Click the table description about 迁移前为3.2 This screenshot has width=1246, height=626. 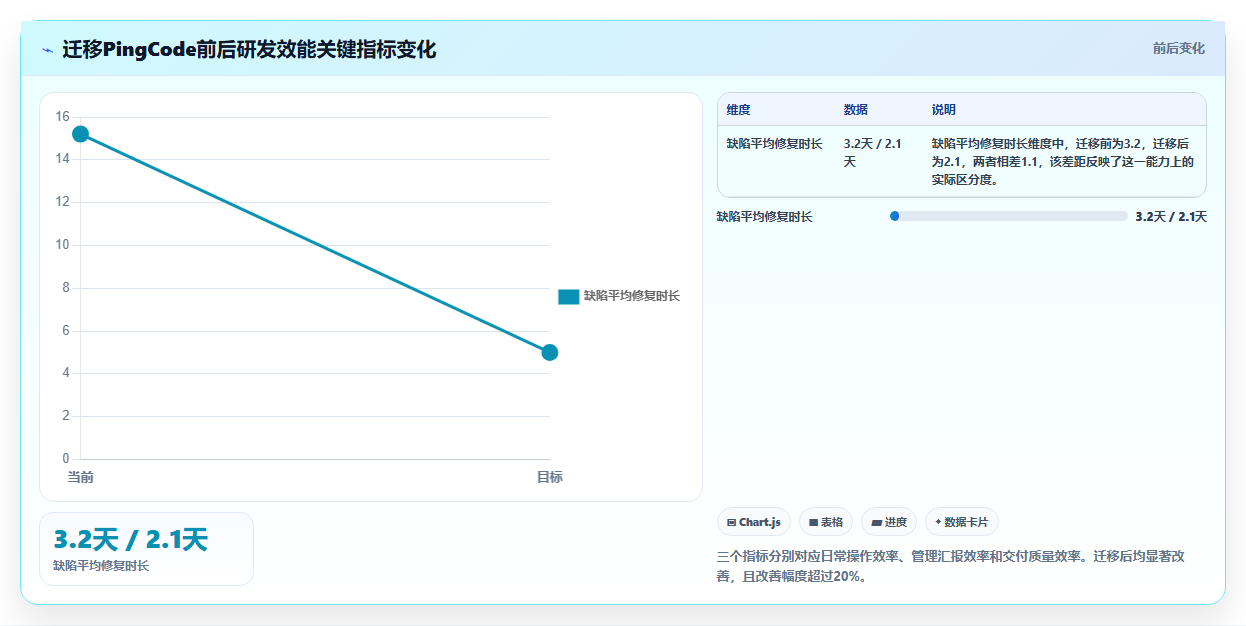point(1063,162)
